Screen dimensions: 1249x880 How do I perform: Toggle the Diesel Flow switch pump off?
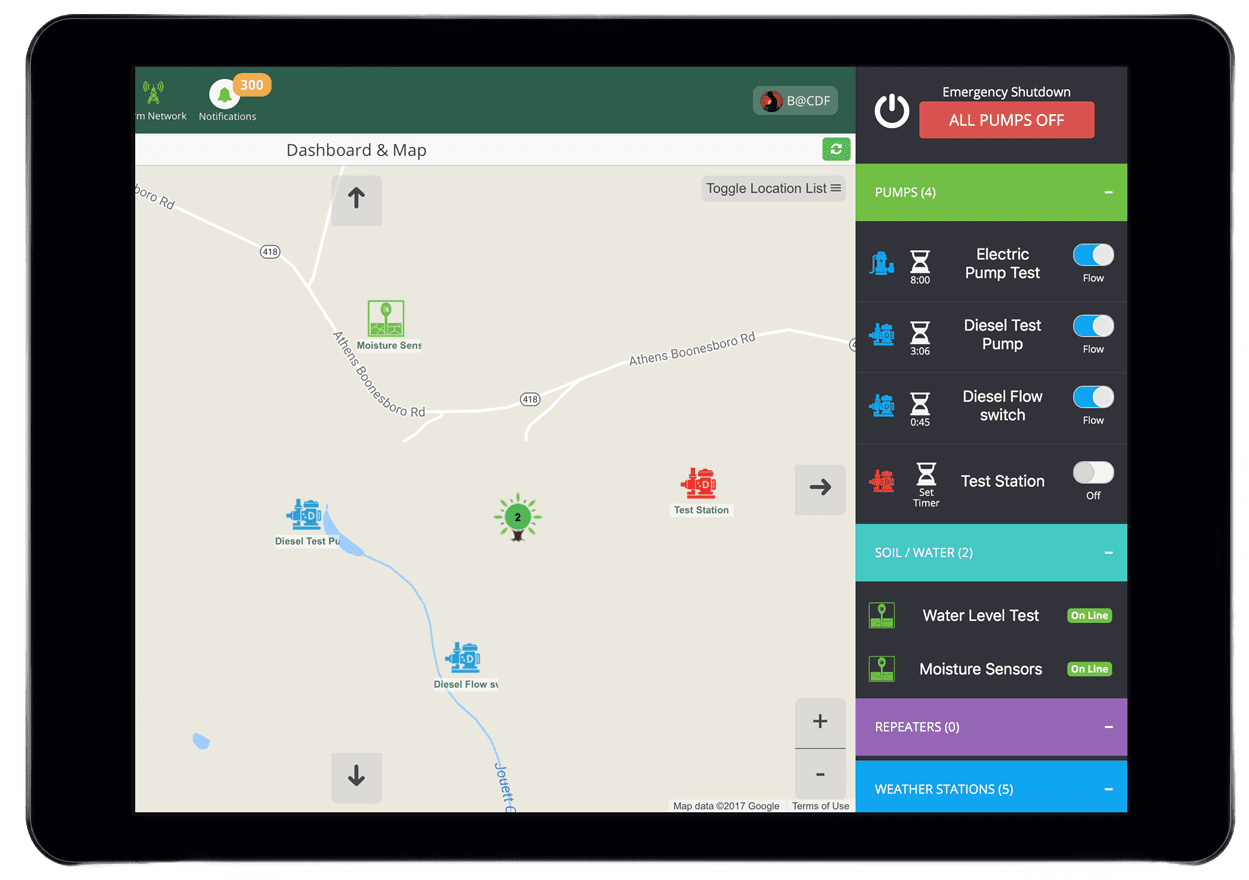(1093, 397)
